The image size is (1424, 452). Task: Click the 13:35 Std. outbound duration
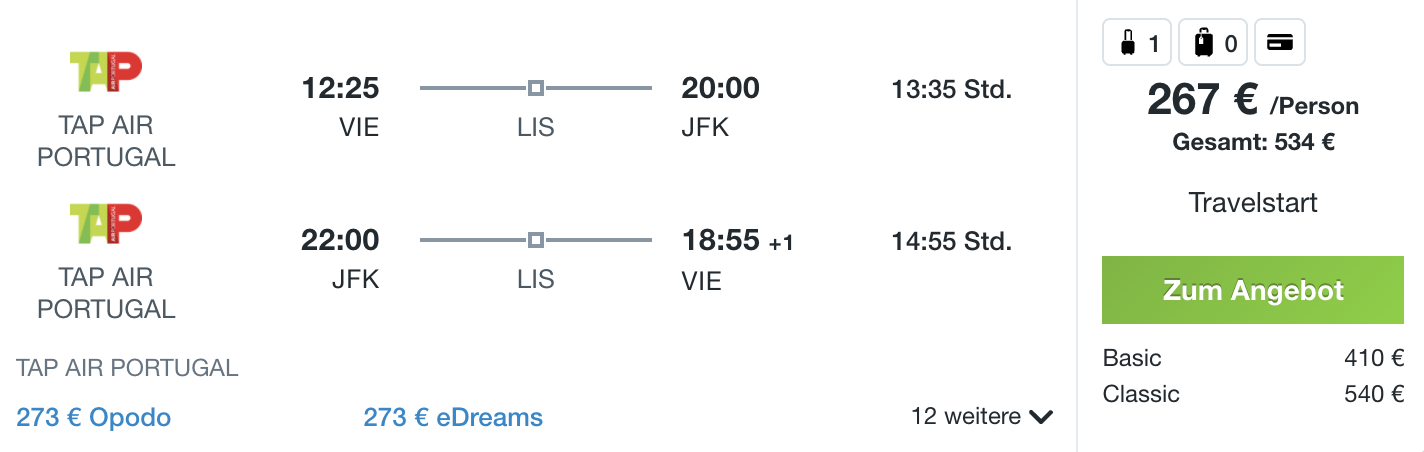click(x=952, y=89)
